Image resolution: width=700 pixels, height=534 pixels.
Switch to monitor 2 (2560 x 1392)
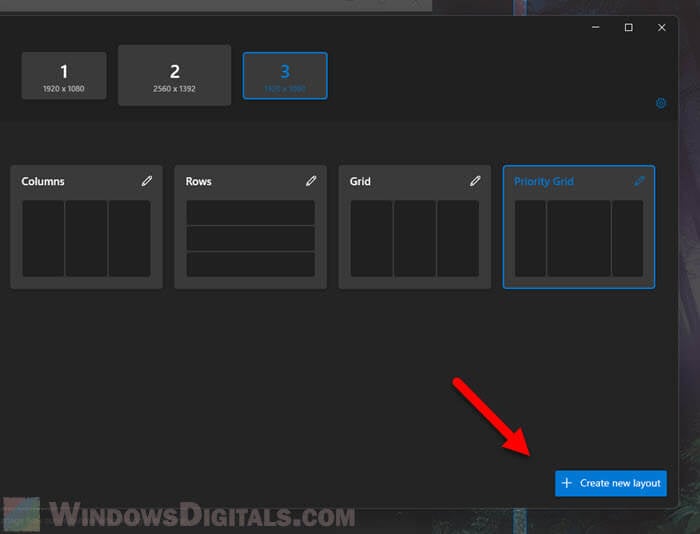tap(175, 75)
